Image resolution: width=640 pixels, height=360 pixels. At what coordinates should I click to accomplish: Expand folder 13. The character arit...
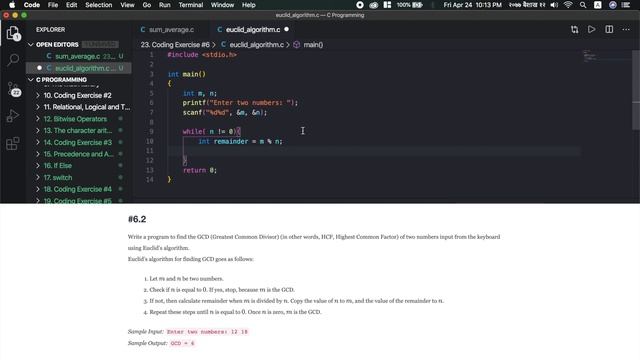[x=38, y=131]
